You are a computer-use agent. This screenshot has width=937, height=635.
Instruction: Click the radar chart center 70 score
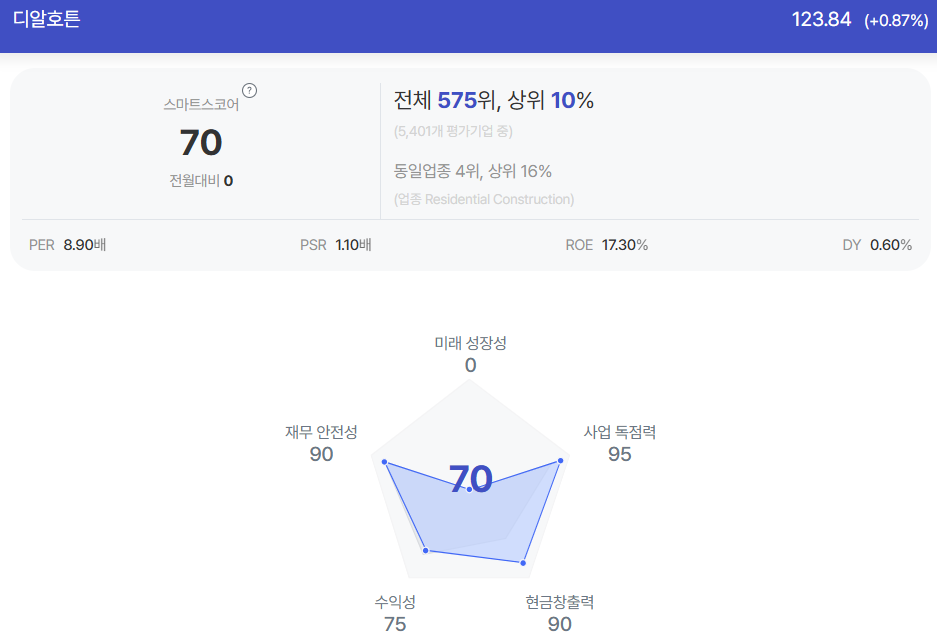point(471,479)
